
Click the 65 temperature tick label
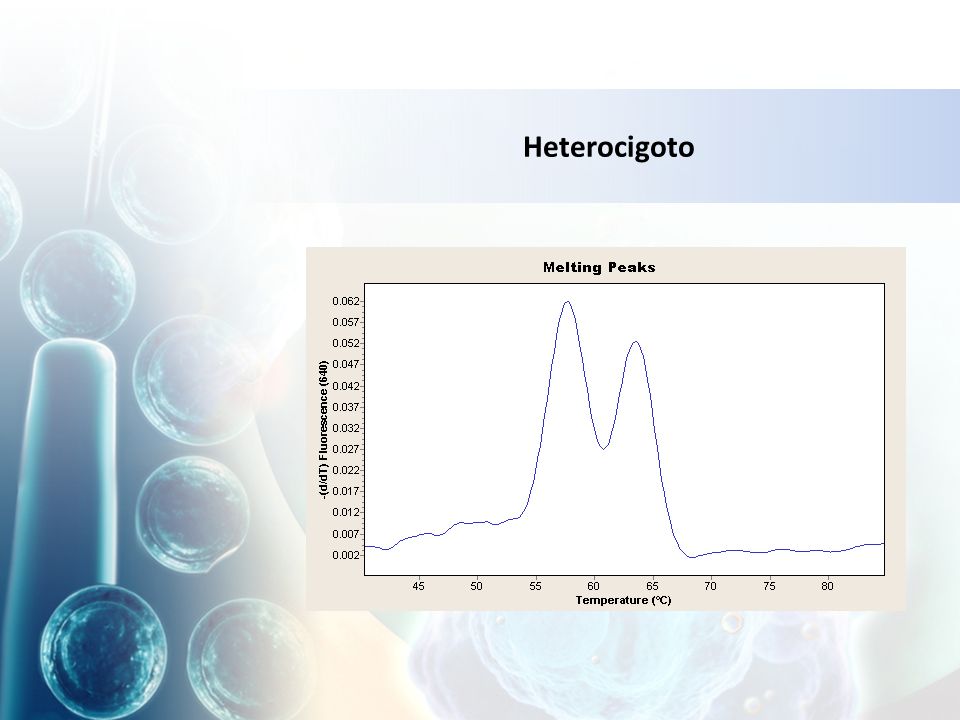point(652,586)
